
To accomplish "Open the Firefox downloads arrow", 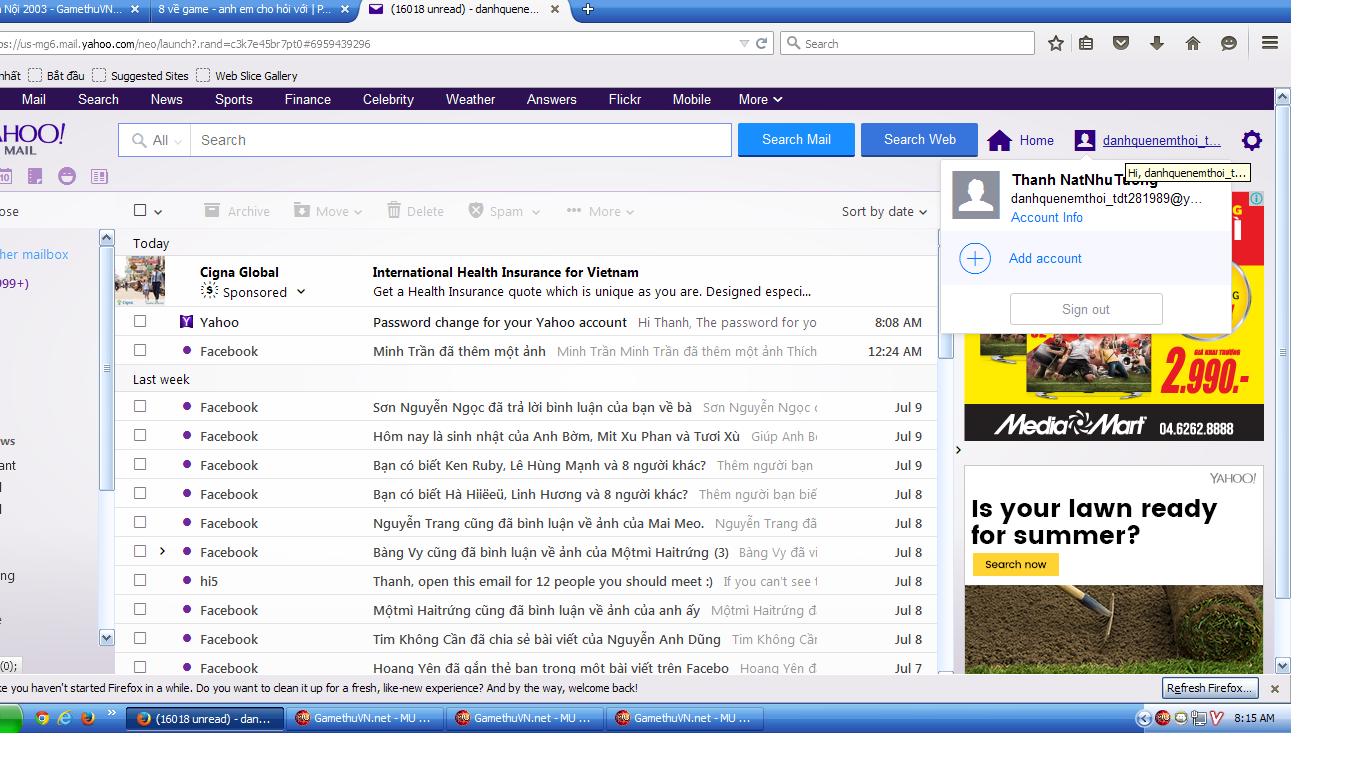I will coord(1157,43).
